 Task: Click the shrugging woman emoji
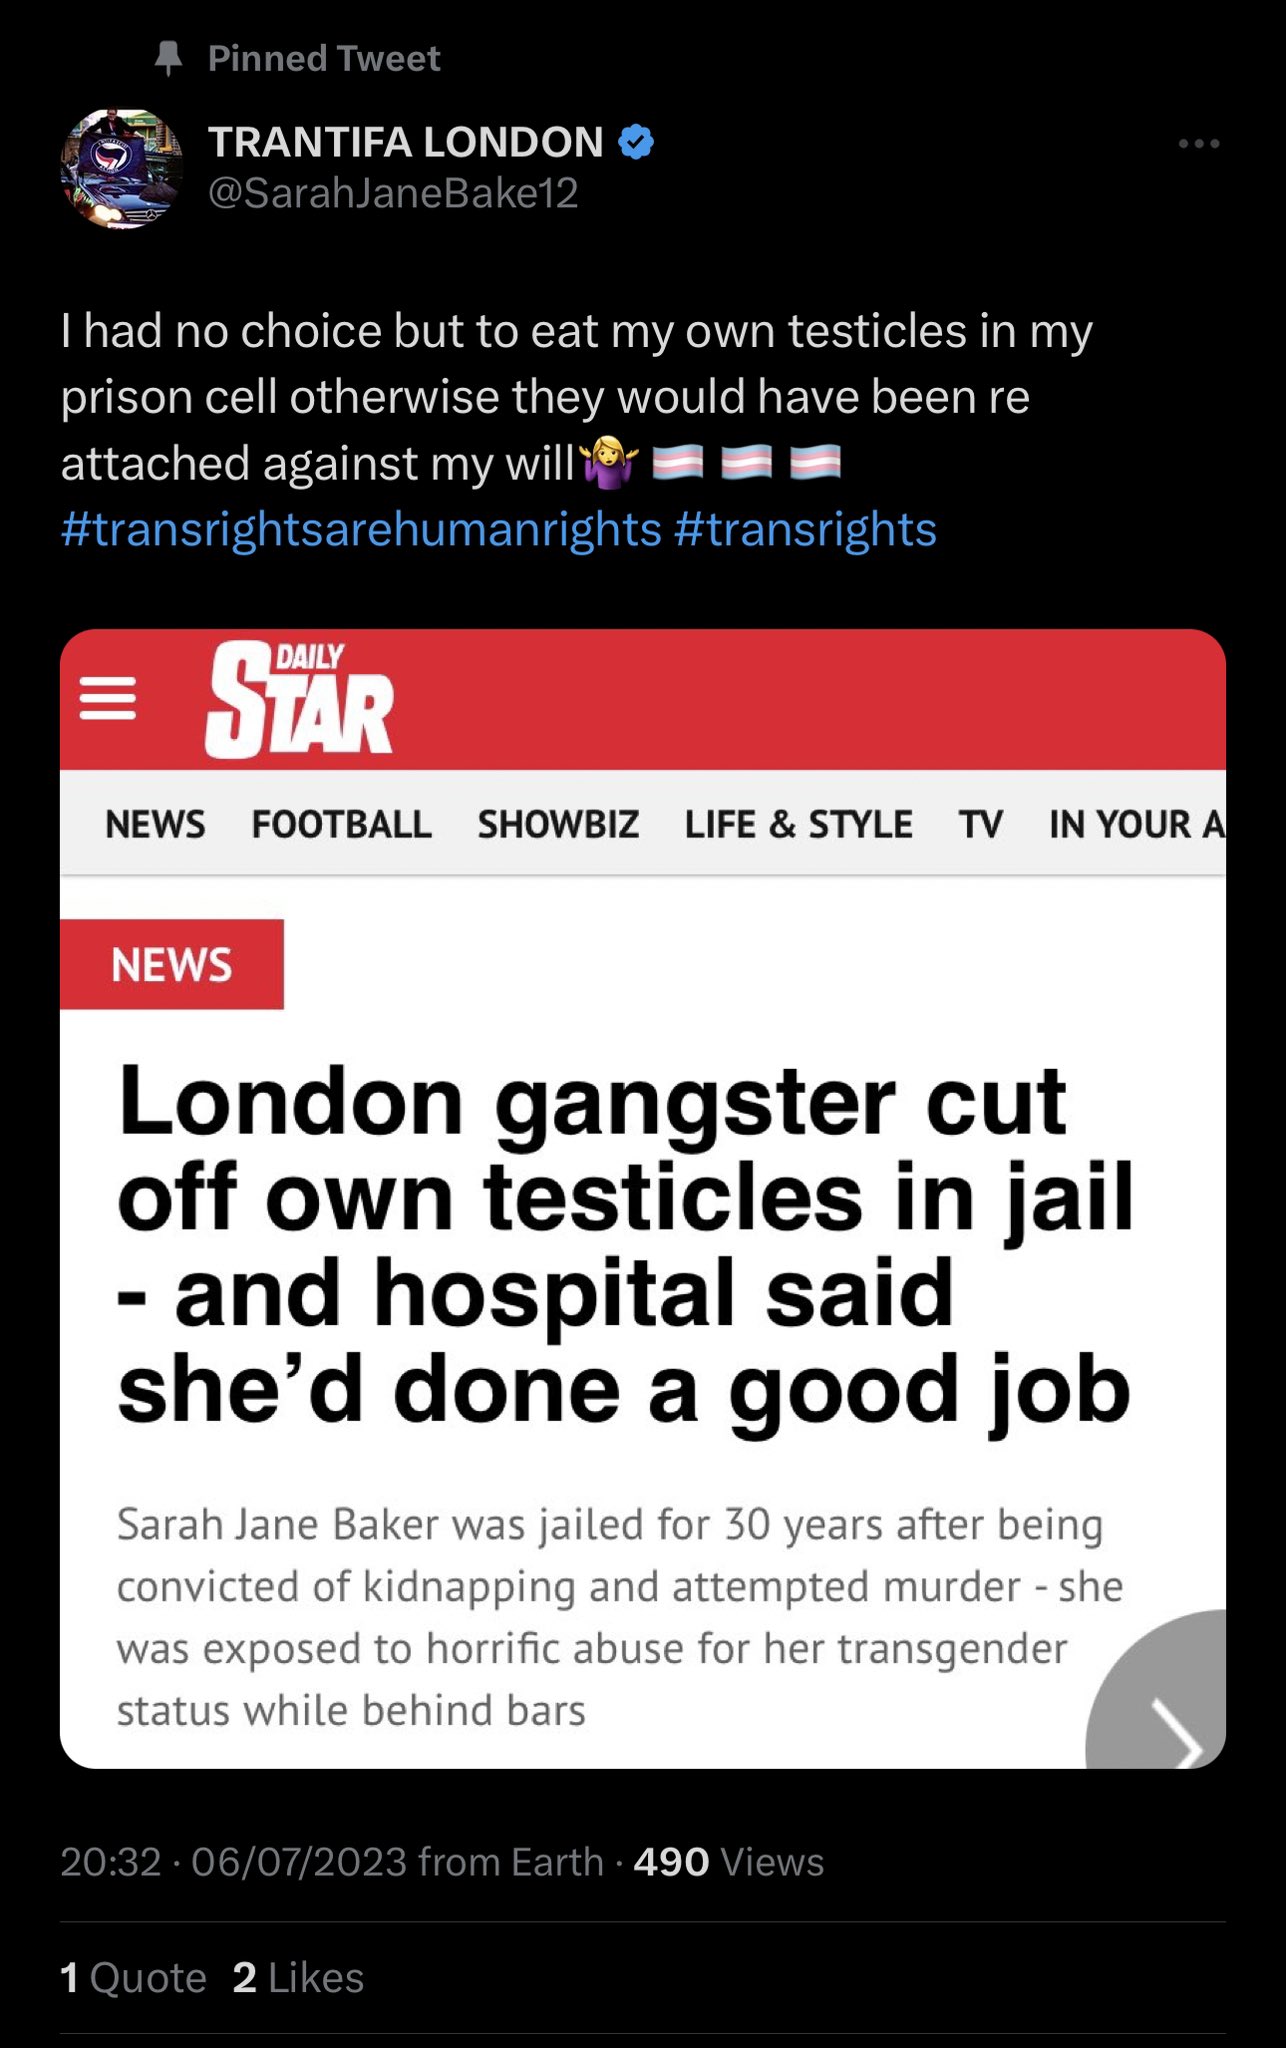click(610, 463)
